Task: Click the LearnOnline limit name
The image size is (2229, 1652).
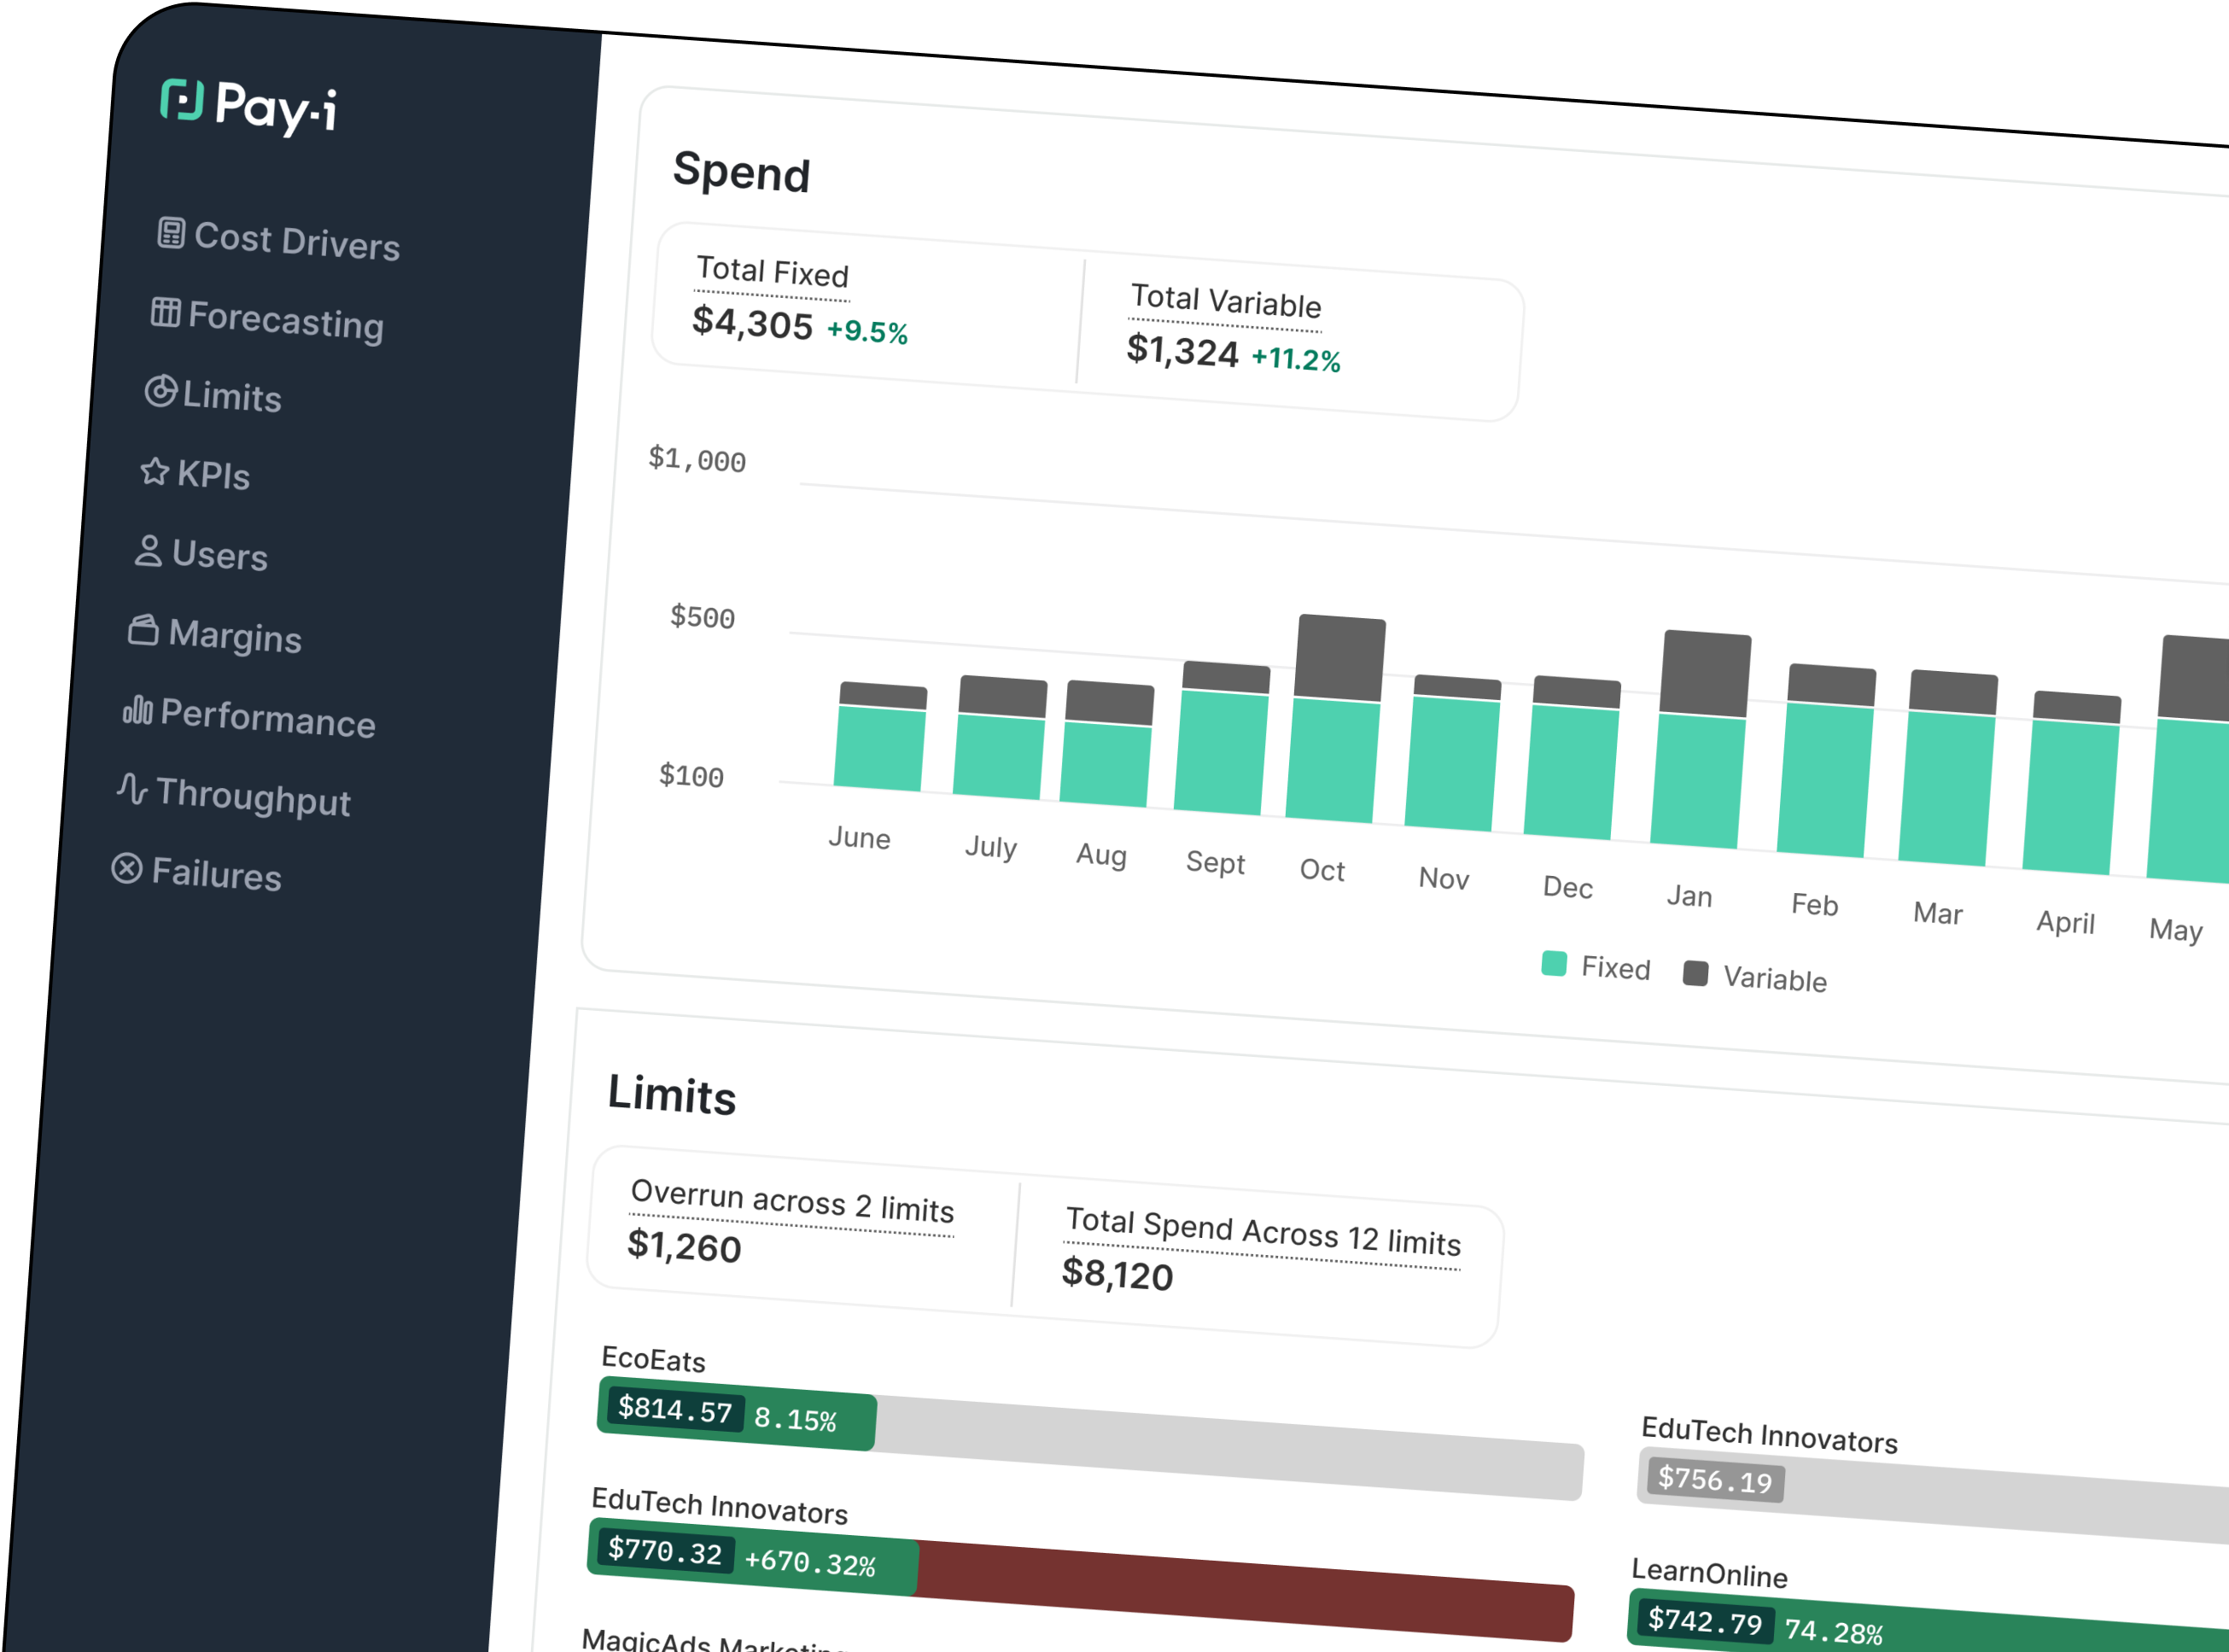Action: [x=1710, y=1572]
